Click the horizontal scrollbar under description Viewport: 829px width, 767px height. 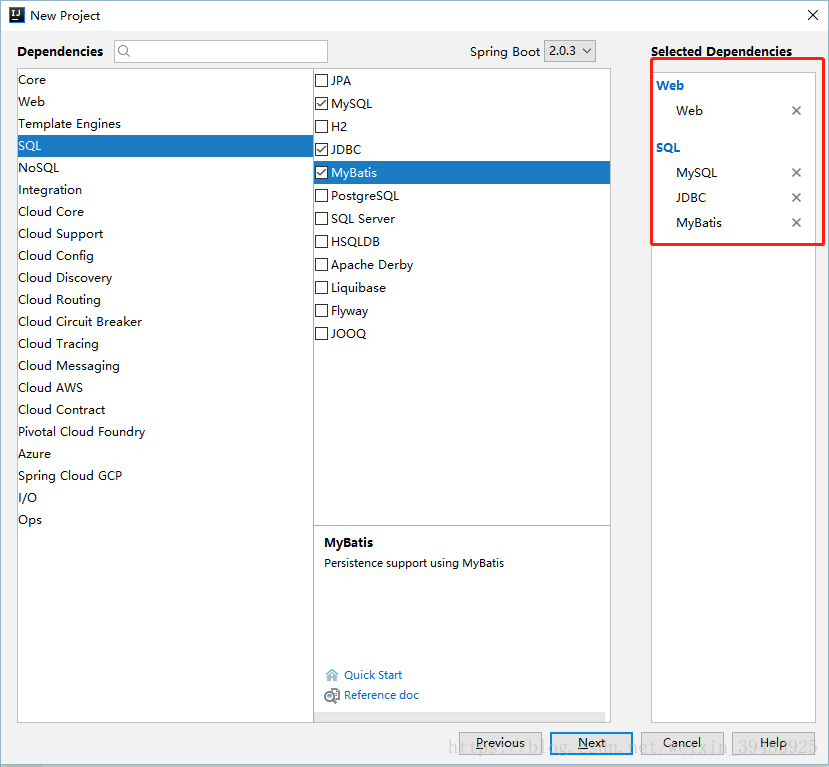[x=459, y=717]
